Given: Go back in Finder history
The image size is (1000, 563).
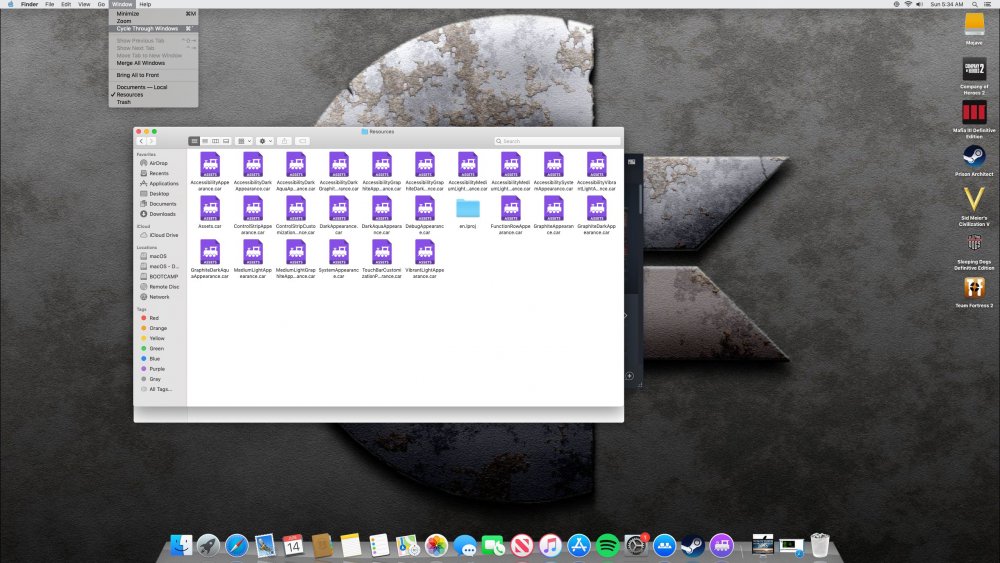Looking at the screenshot, I should (x=142, y=141).
